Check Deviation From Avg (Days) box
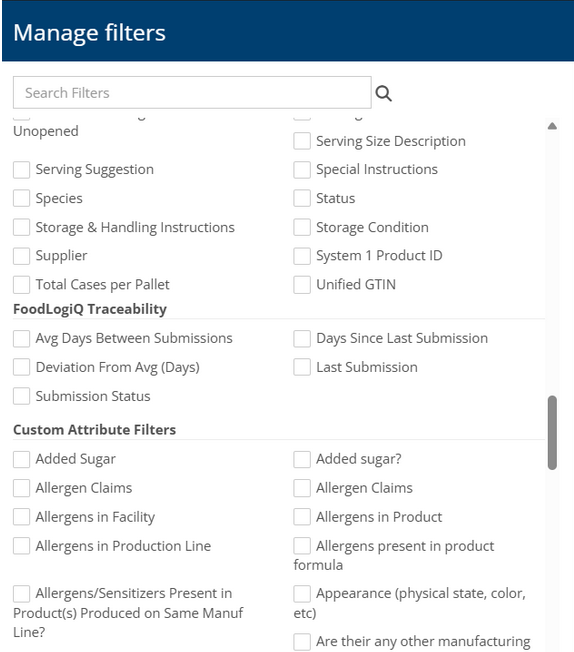Viewport: 574px width, 652px height. (x=21, y=367)
